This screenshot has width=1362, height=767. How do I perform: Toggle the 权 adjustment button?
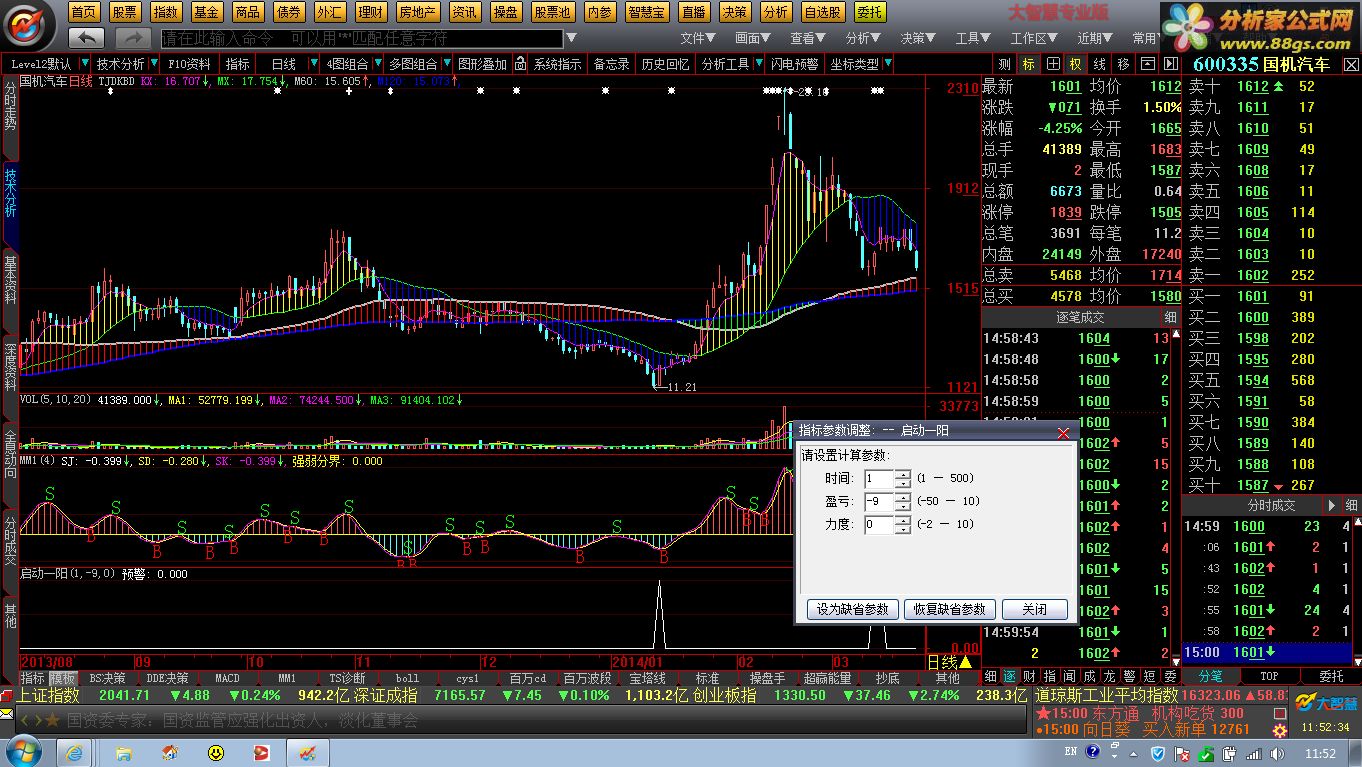[x=1076, y=63]
